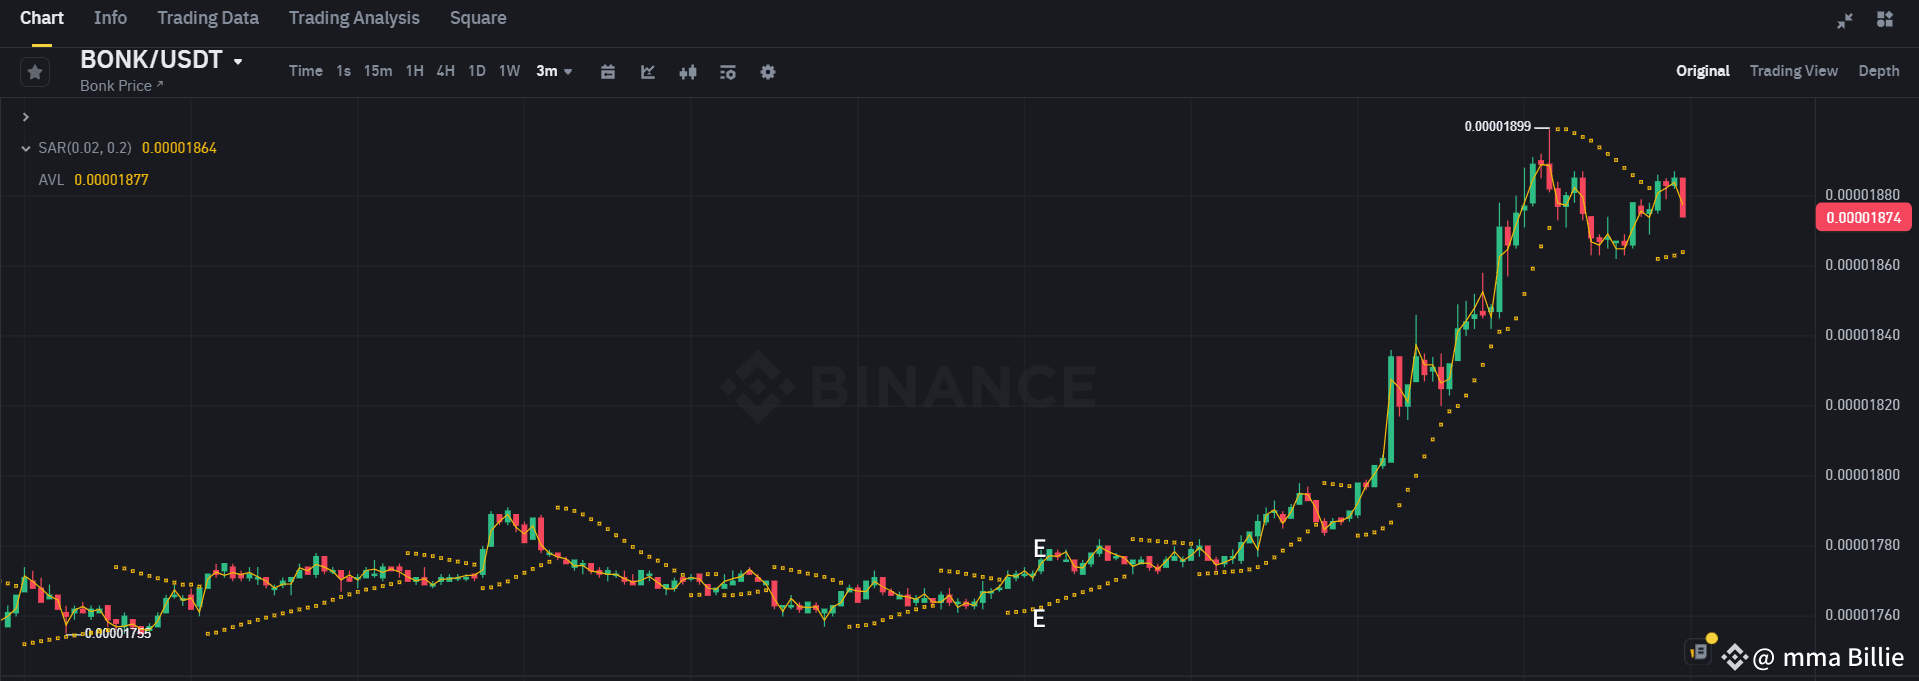Viewport: 1919px width, 681px height.
Task: Select the line chart indicator icon
Action: pos(648,71)
